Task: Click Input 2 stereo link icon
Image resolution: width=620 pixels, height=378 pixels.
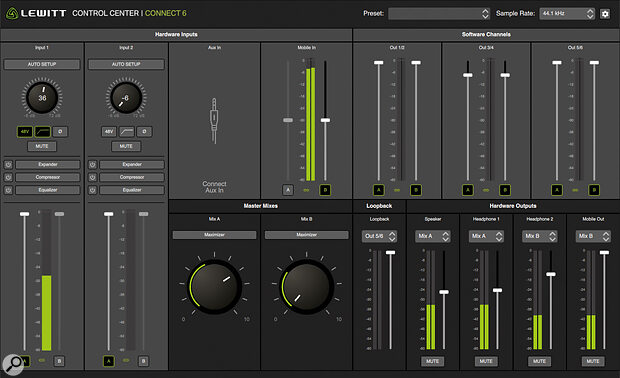Action: [x=126, y=361]
